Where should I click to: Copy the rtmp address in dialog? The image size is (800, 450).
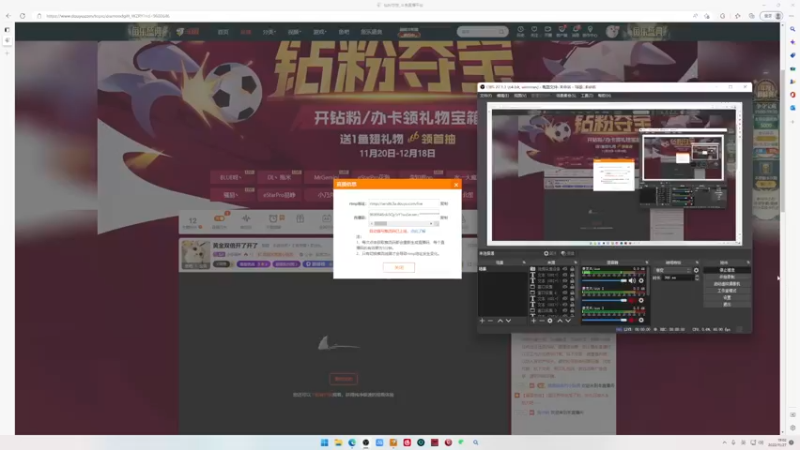[x=444, y=204]
